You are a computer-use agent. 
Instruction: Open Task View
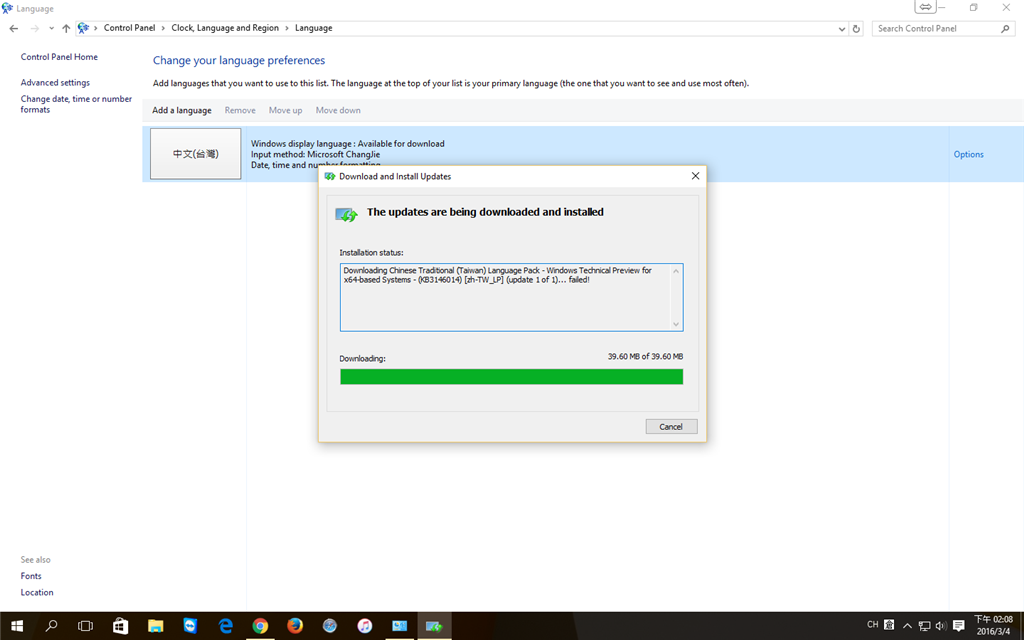point(86,626)
